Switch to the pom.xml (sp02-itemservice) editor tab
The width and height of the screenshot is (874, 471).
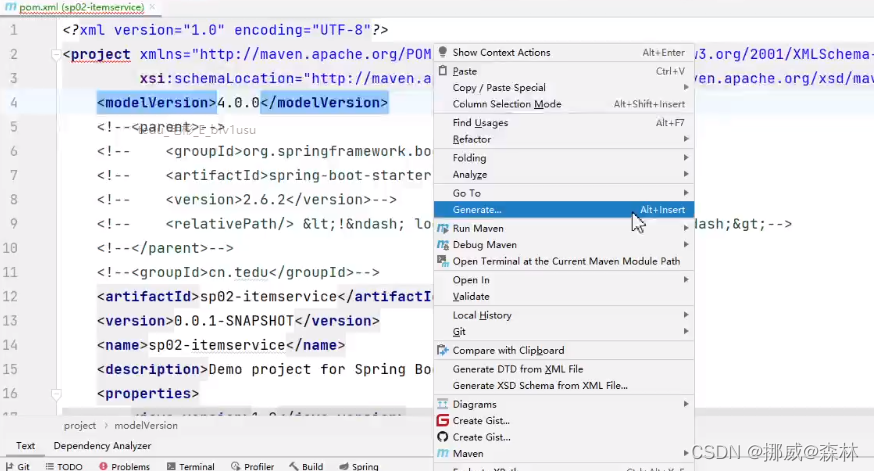[x=81, y=7]
